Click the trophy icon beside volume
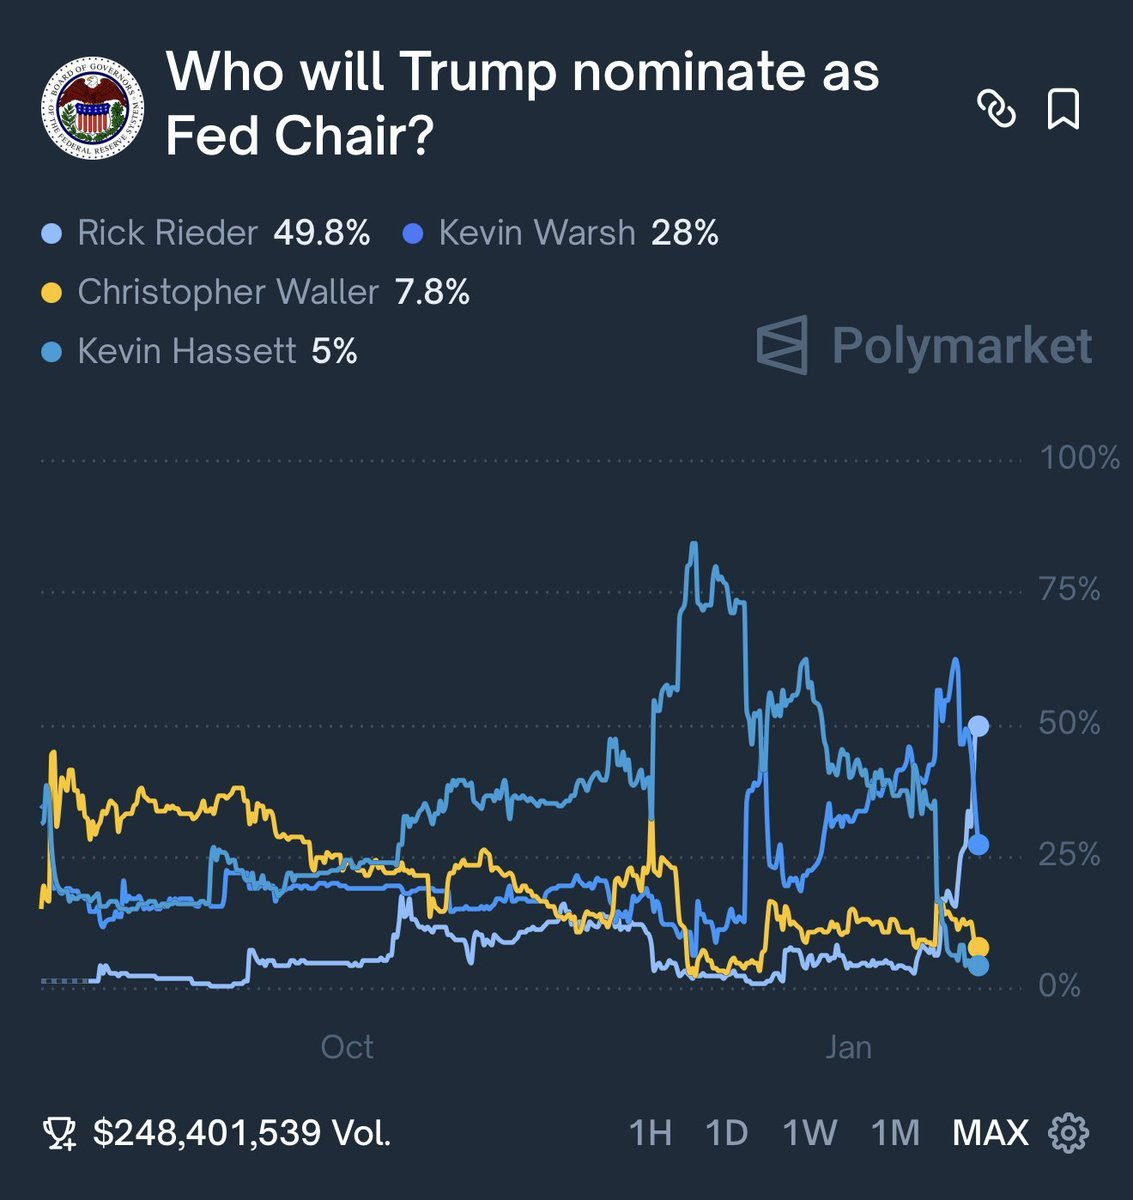Image resolution: width=1133 pixels, height=1200 pixels. (59, 1133)
